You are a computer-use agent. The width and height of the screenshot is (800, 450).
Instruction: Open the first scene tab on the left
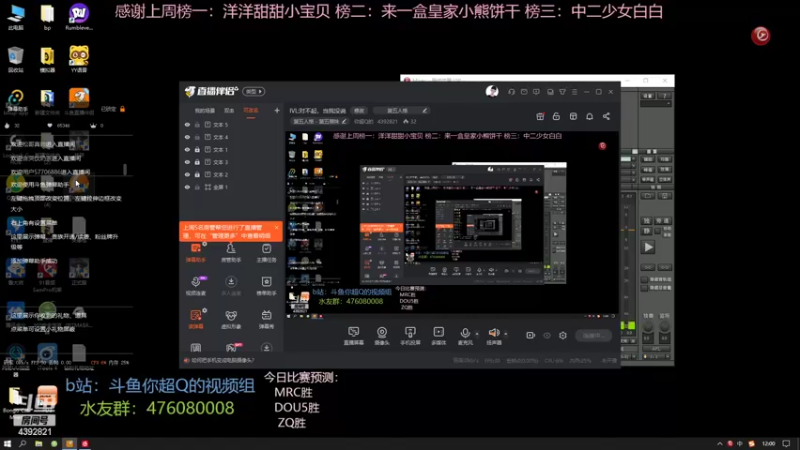click(205, 111)
